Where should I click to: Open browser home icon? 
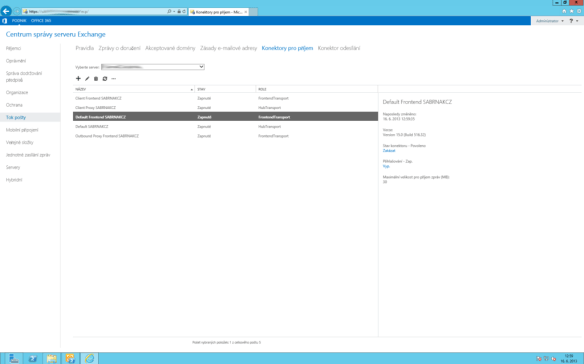click(x=564, y=11)
